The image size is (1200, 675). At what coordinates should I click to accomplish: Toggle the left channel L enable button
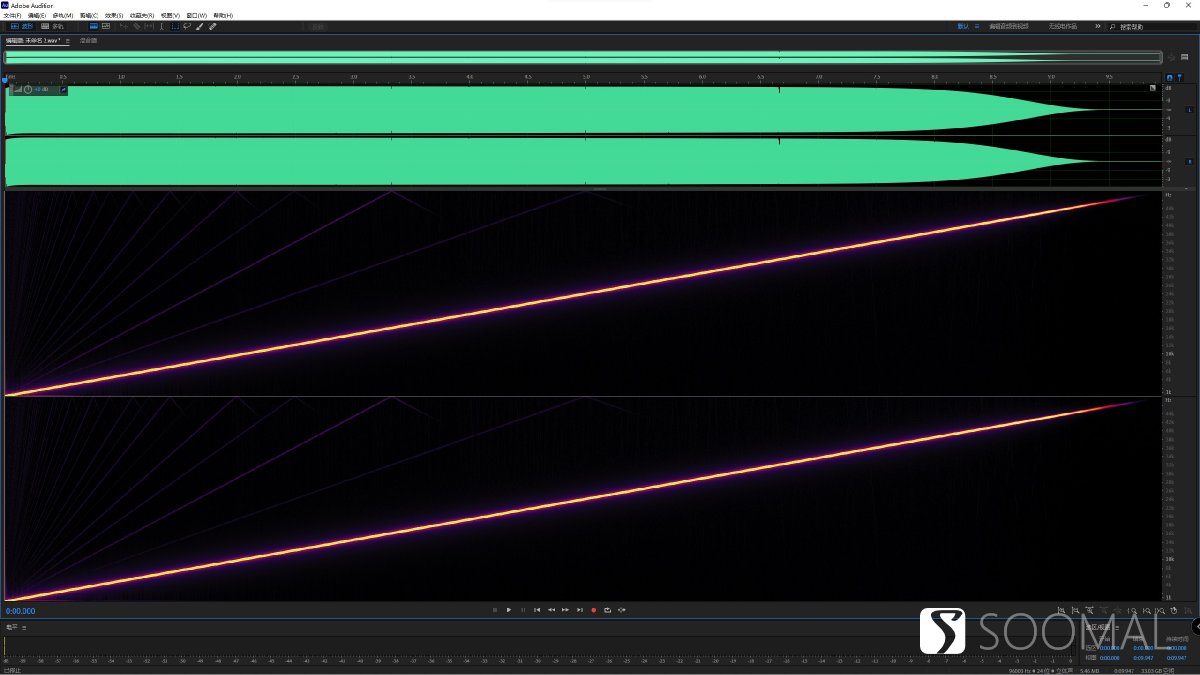coord(1190,109)
